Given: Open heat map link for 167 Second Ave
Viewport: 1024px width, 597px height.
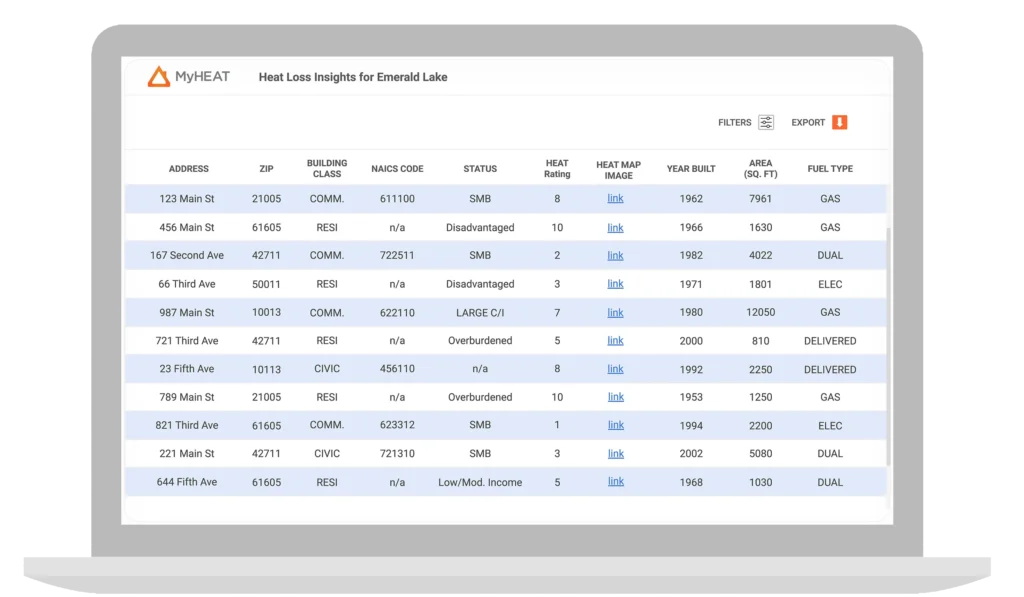Looking at the screenshot, I should 615,256.
